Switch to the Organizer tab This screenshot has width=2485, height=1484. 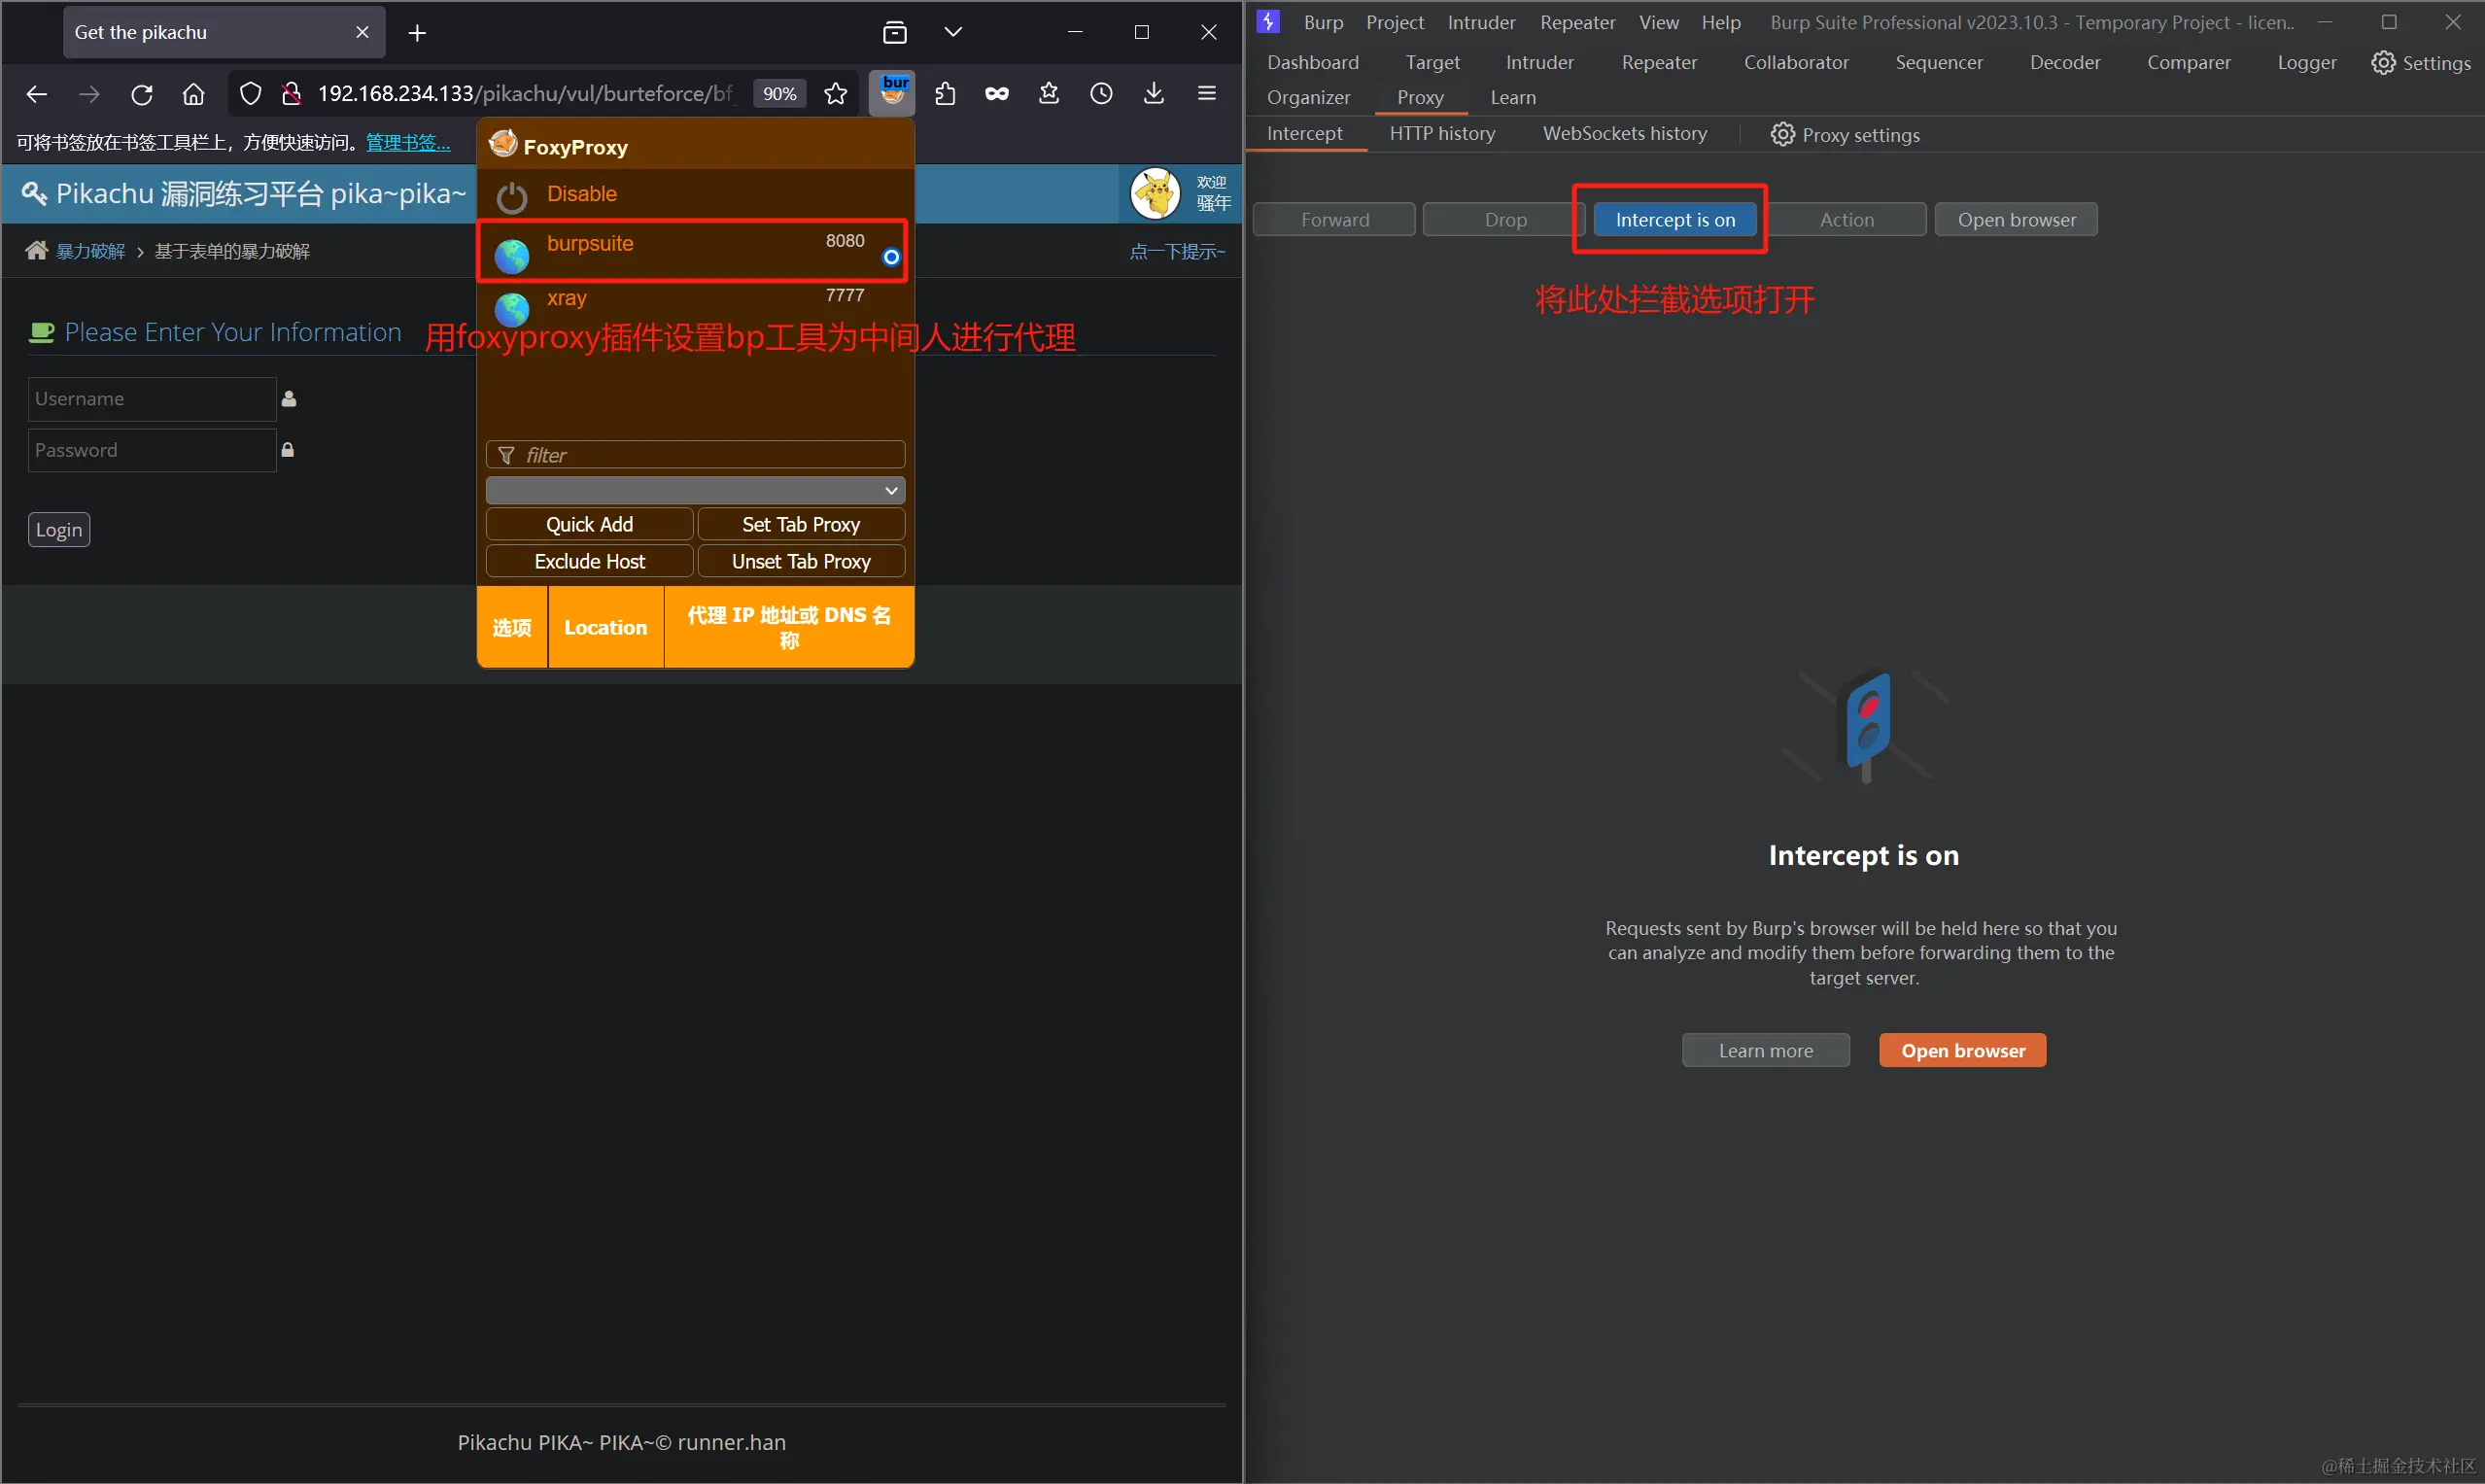[x=1309, y=97]
